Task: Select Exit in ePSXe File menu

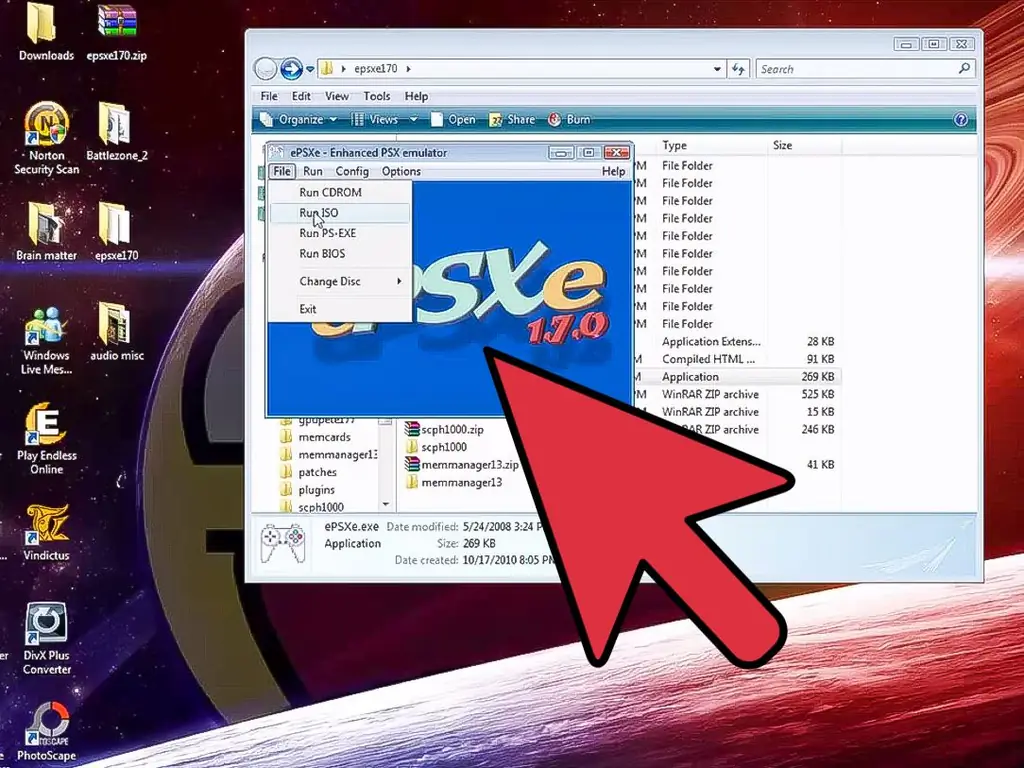Action: [340, 309]
